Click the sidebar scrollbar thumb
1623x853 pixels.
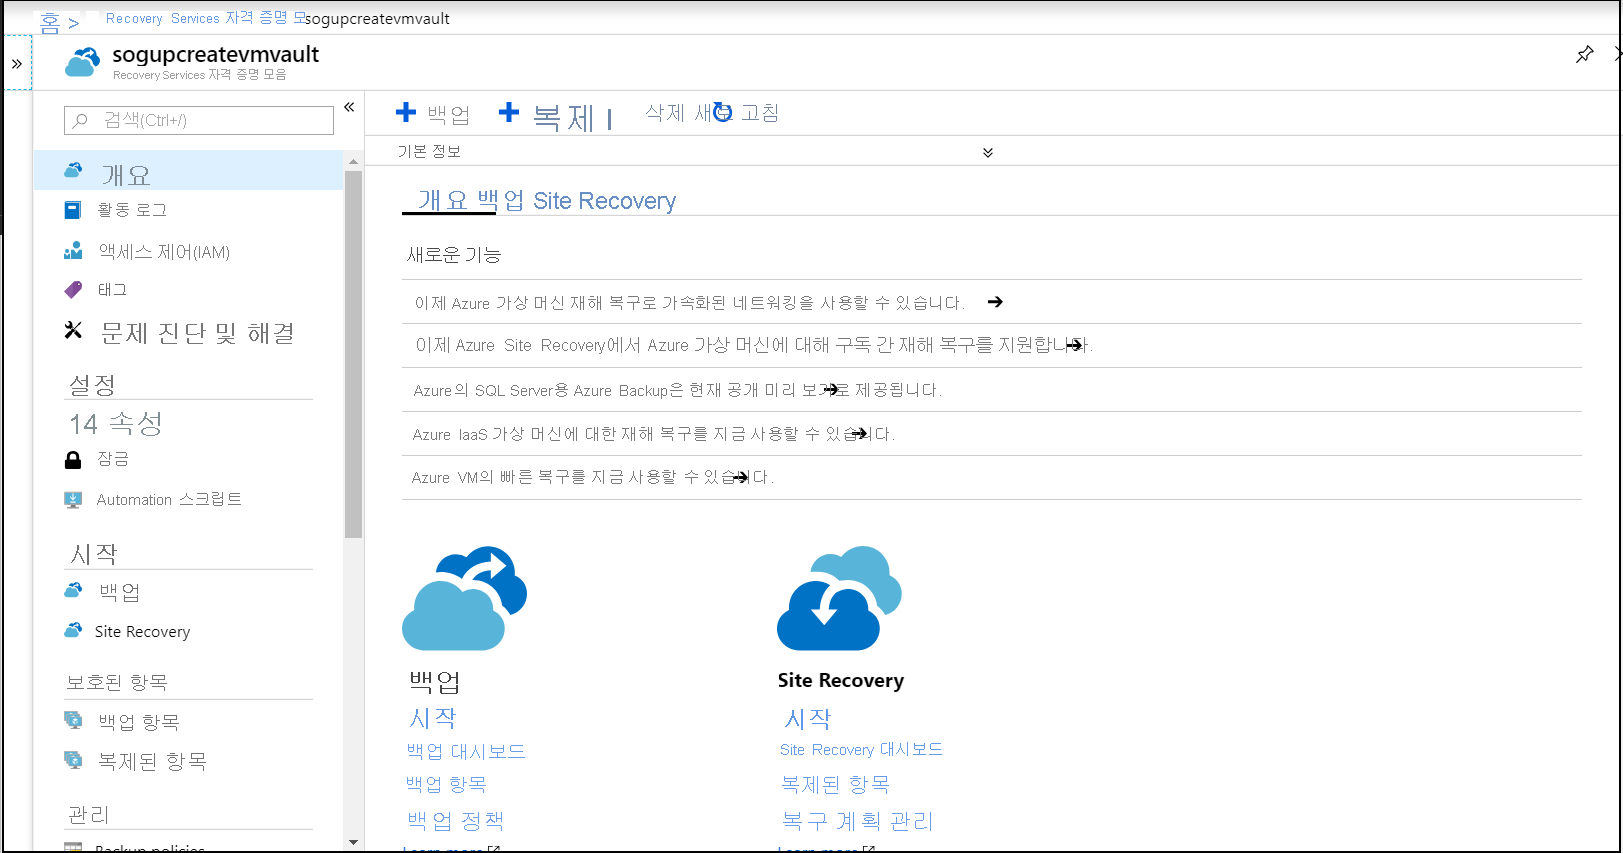pyautogui.click(x=353, y=354)
